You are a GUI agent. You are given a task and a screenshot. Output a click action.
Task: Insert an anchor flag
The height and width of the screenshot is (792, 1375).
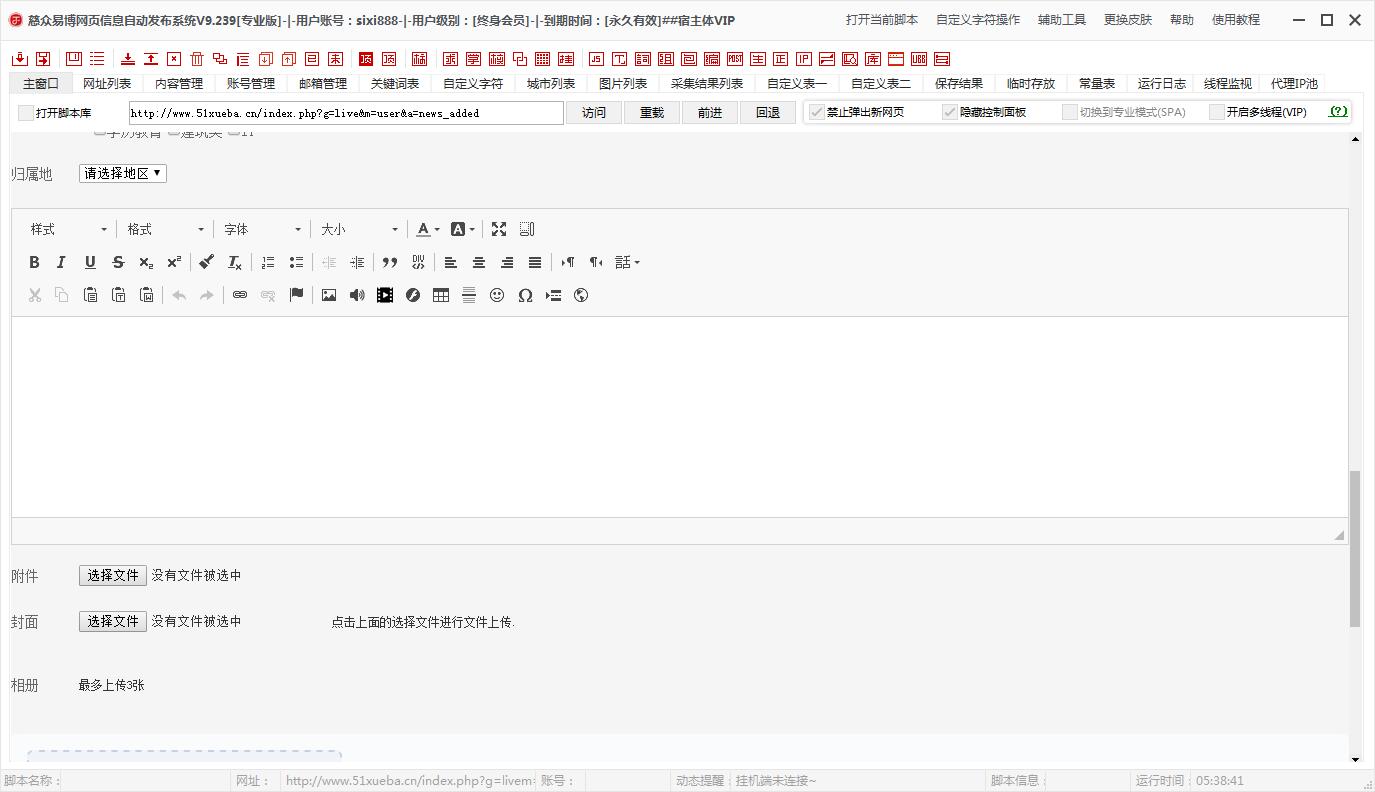296,295
